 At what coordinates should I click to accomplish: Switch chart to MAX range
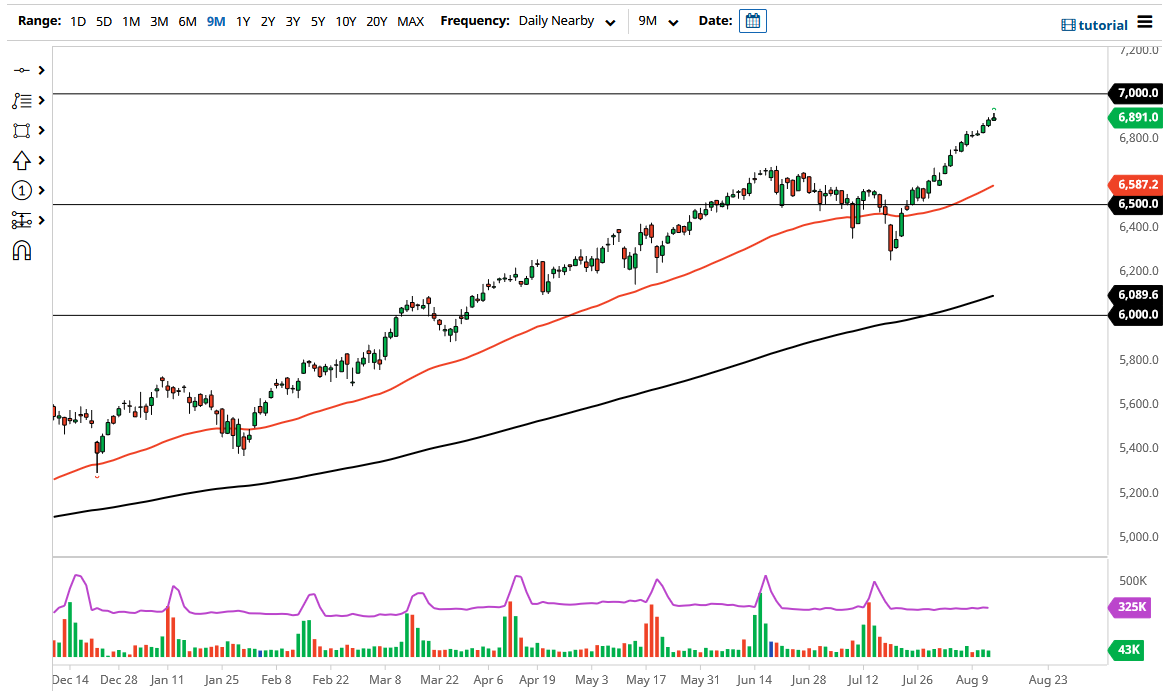tap(410, 20)
